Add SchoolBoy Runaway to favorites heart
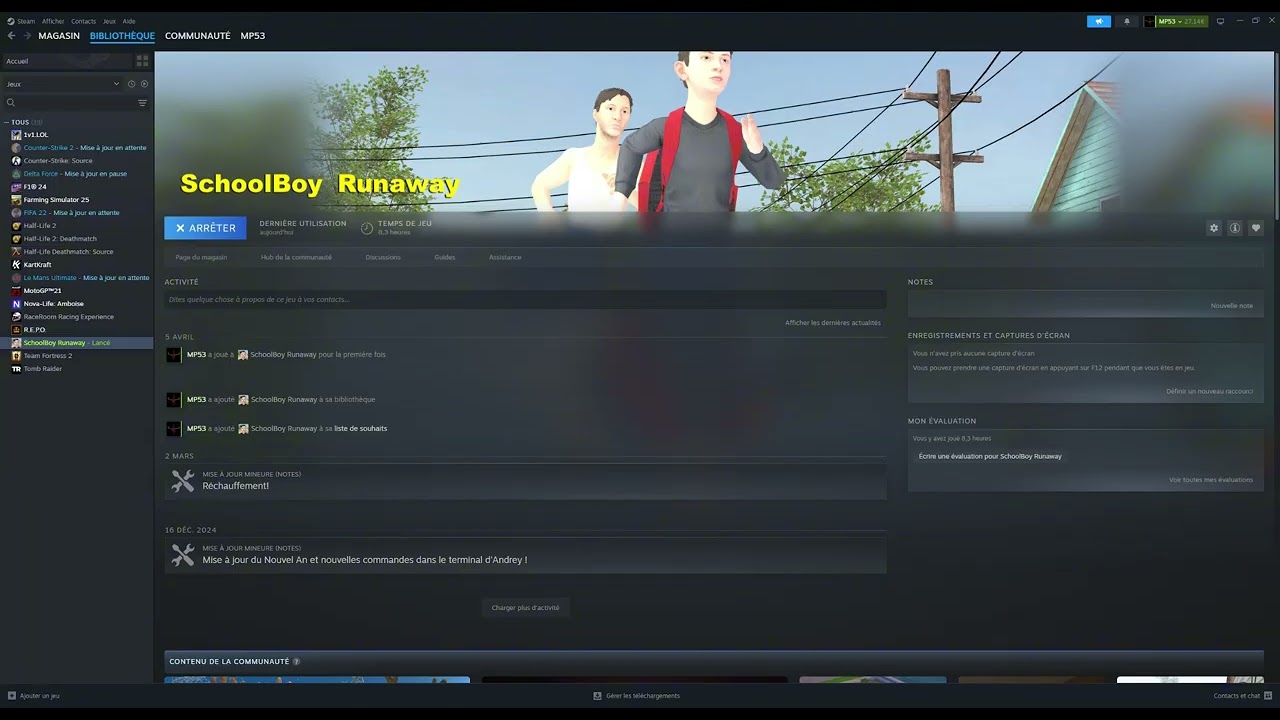This screenshot has height=720, width=1280. (x=1256, y=228)
